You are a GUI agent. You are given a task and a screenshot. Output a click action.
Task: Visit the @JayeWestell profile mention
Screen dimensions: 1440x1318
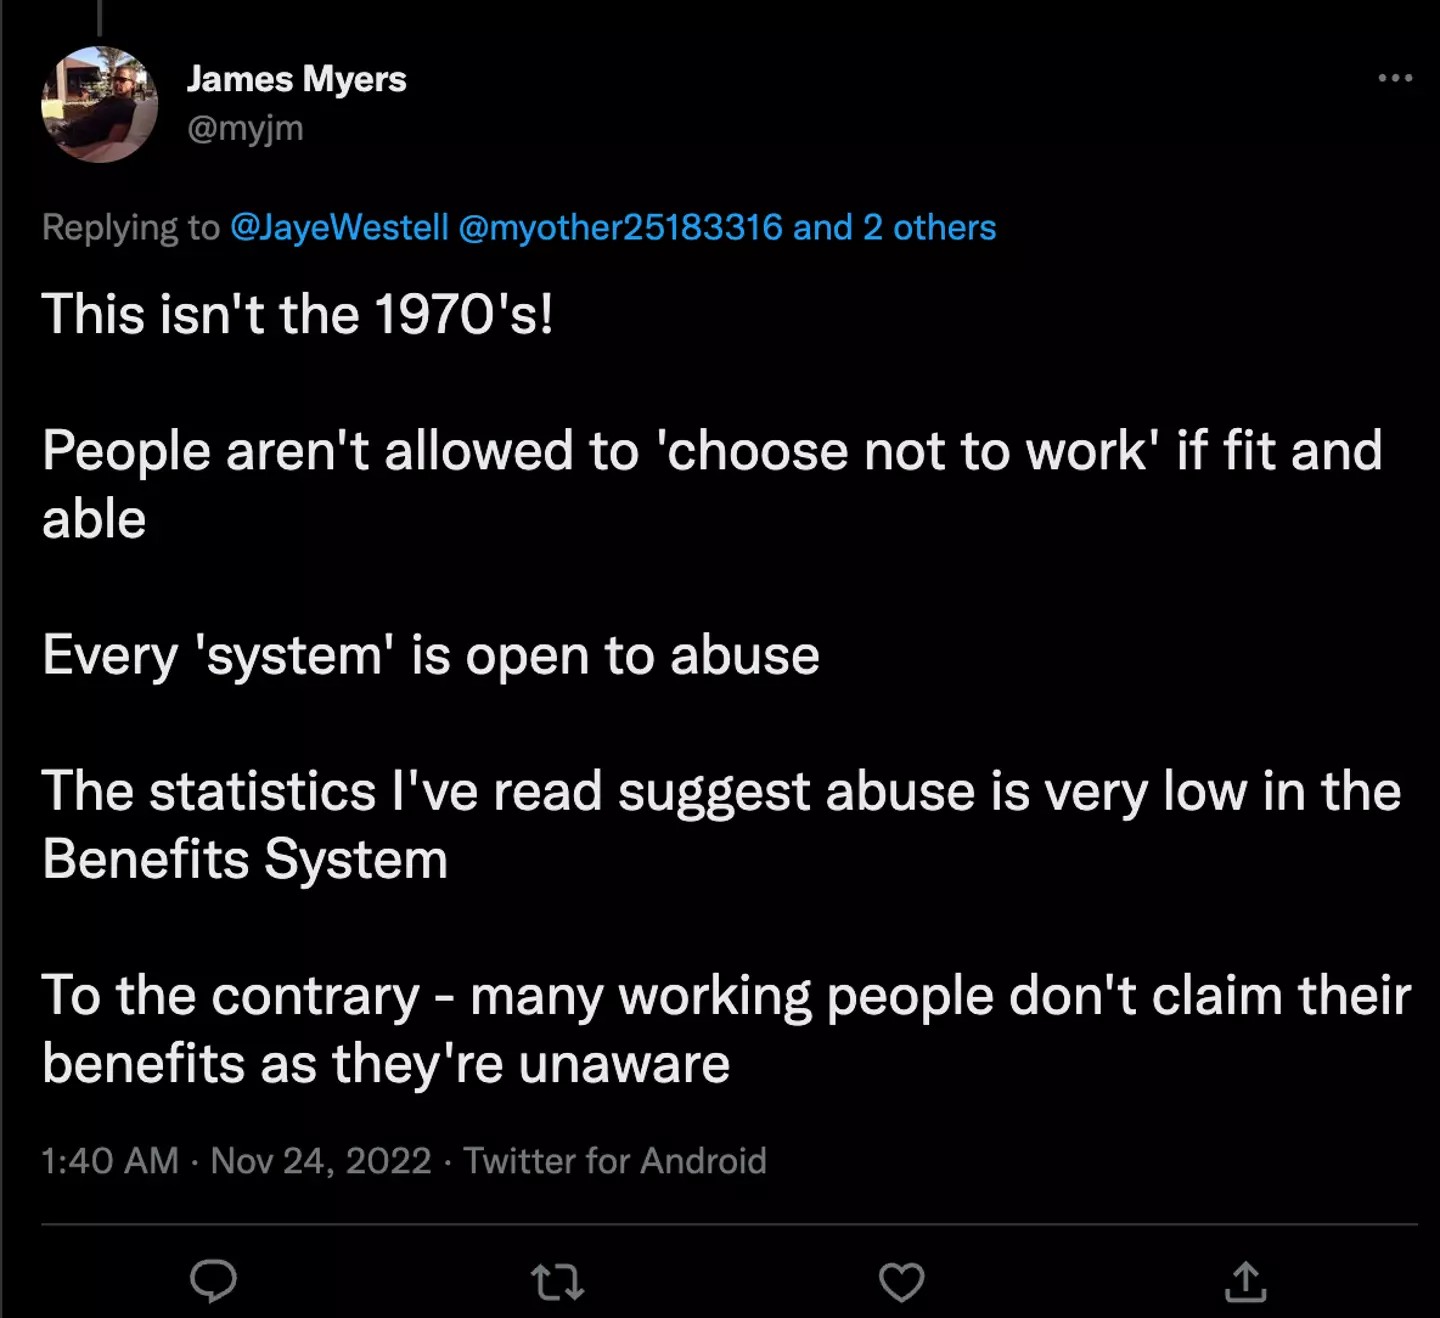pyautogui.click(x=339, y=228)
